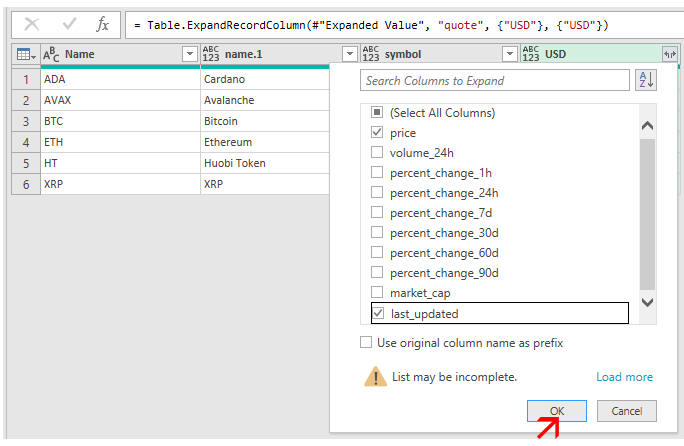This screenshot has height=446, width=684.
Task: Open the Name column filter dropdown
Action: (190, 54)
